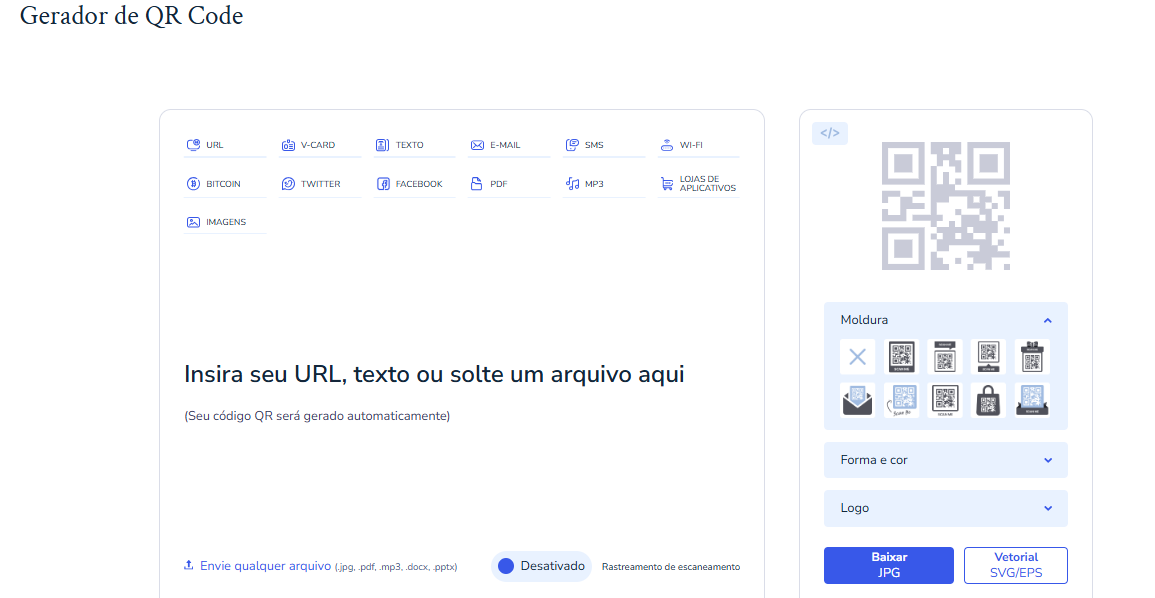Viewport: 1155px width, 598px height.
Task: Select the thin border frame with Scan Me text
Action: [945, 401]
